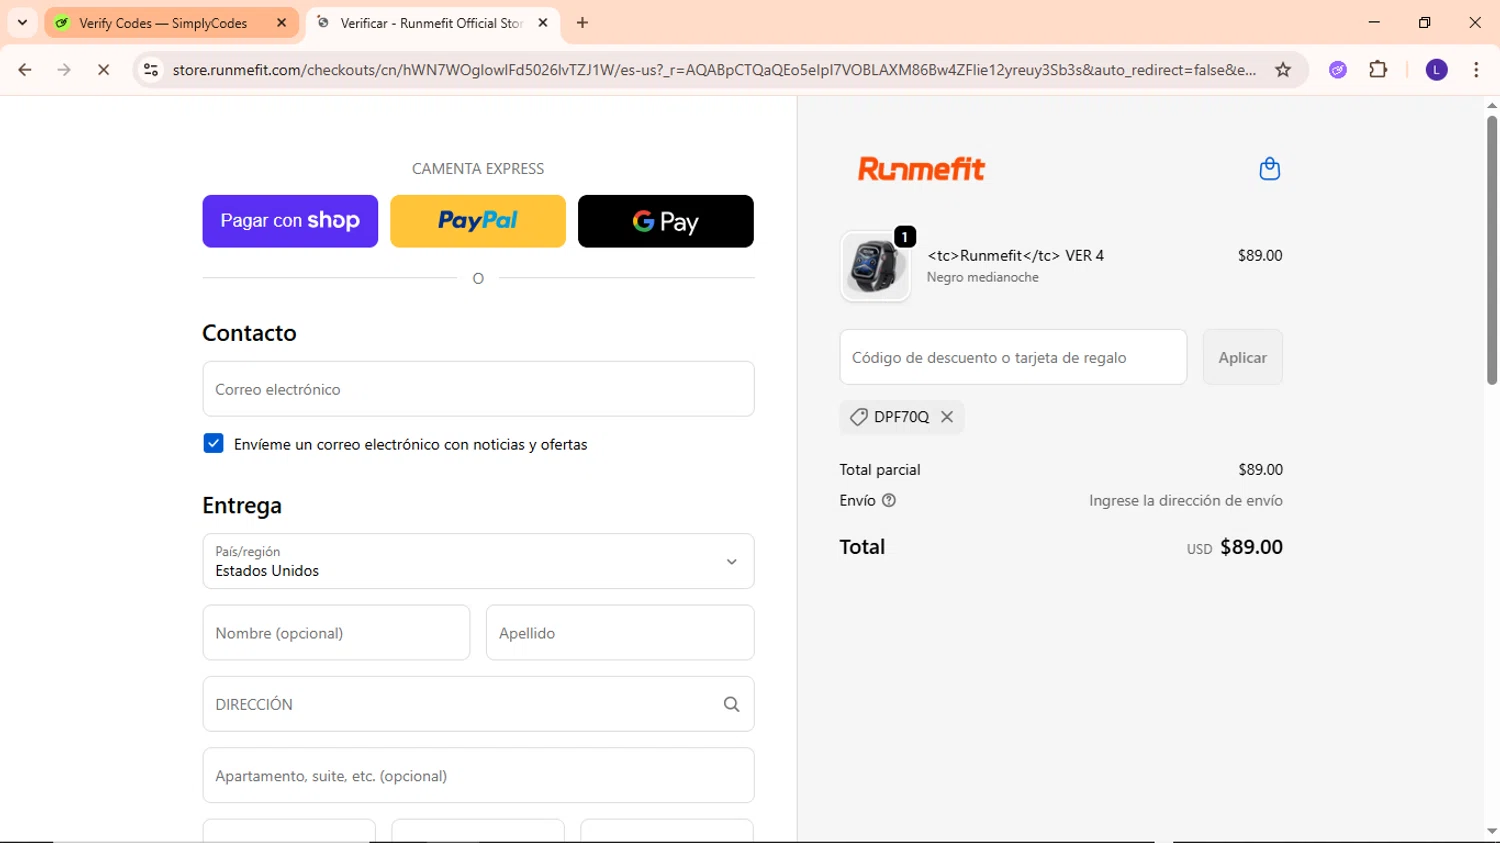View site information icon in address bar

click(151, 70)
